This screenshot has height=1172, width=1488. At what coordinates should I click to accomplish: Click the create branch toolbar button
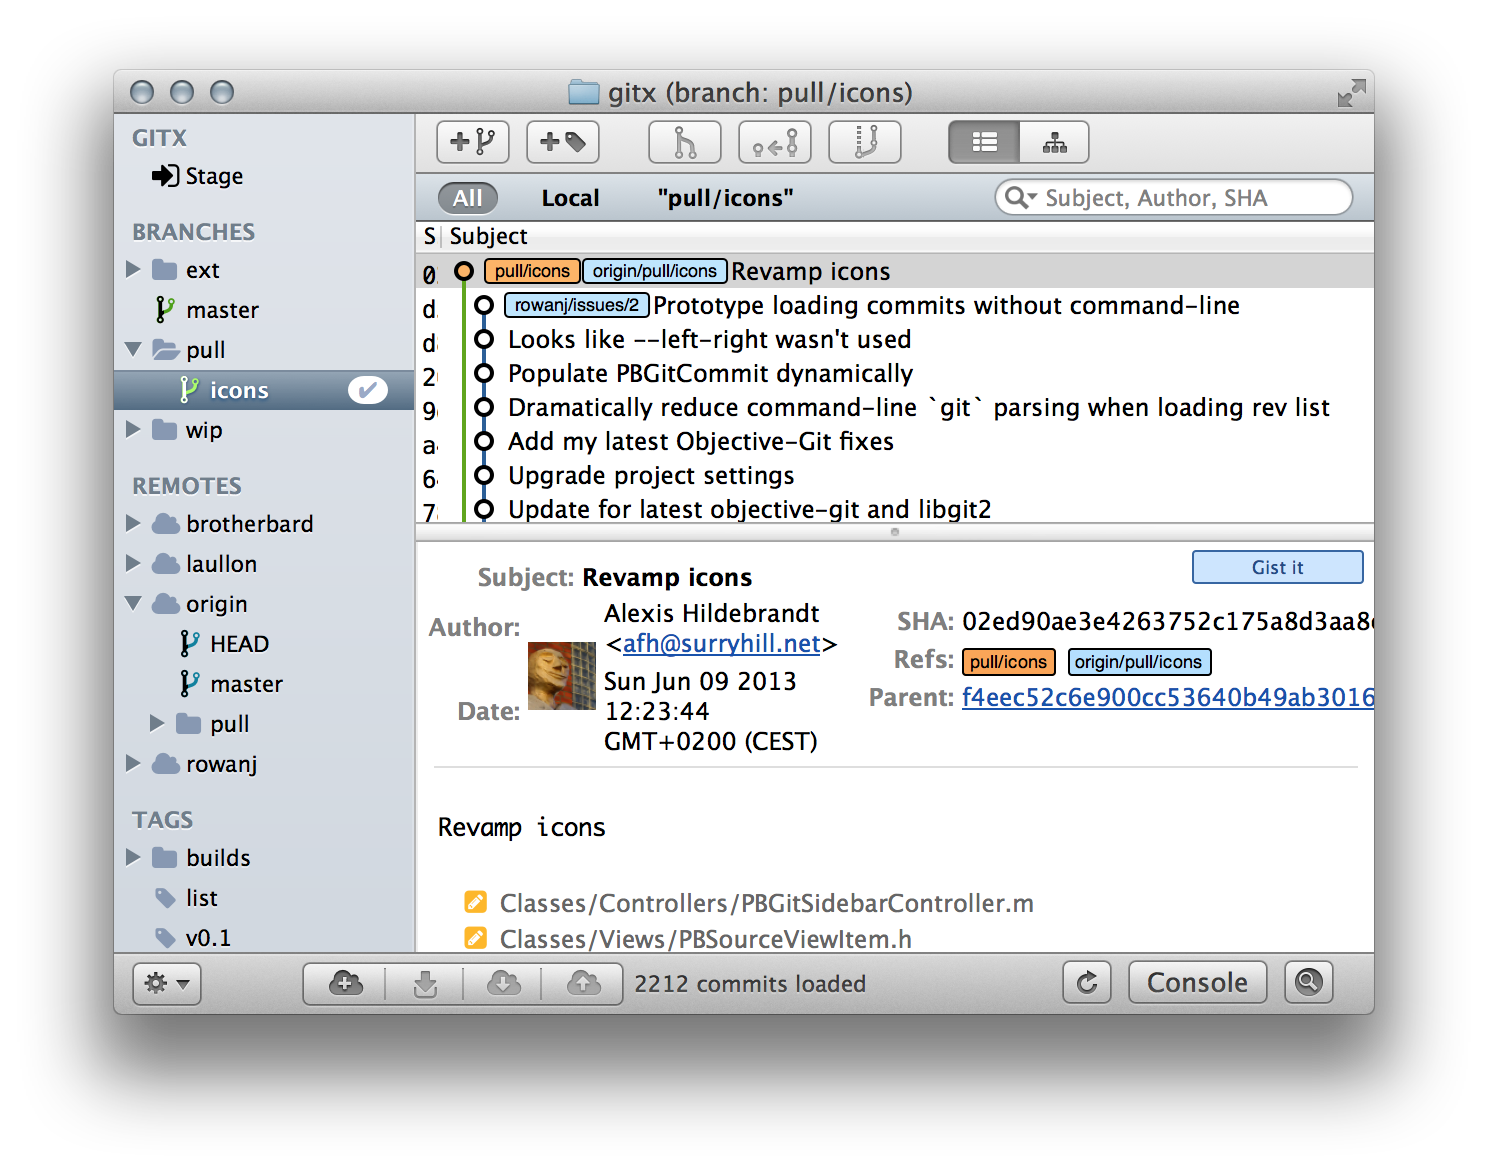(x=473, y=142)
